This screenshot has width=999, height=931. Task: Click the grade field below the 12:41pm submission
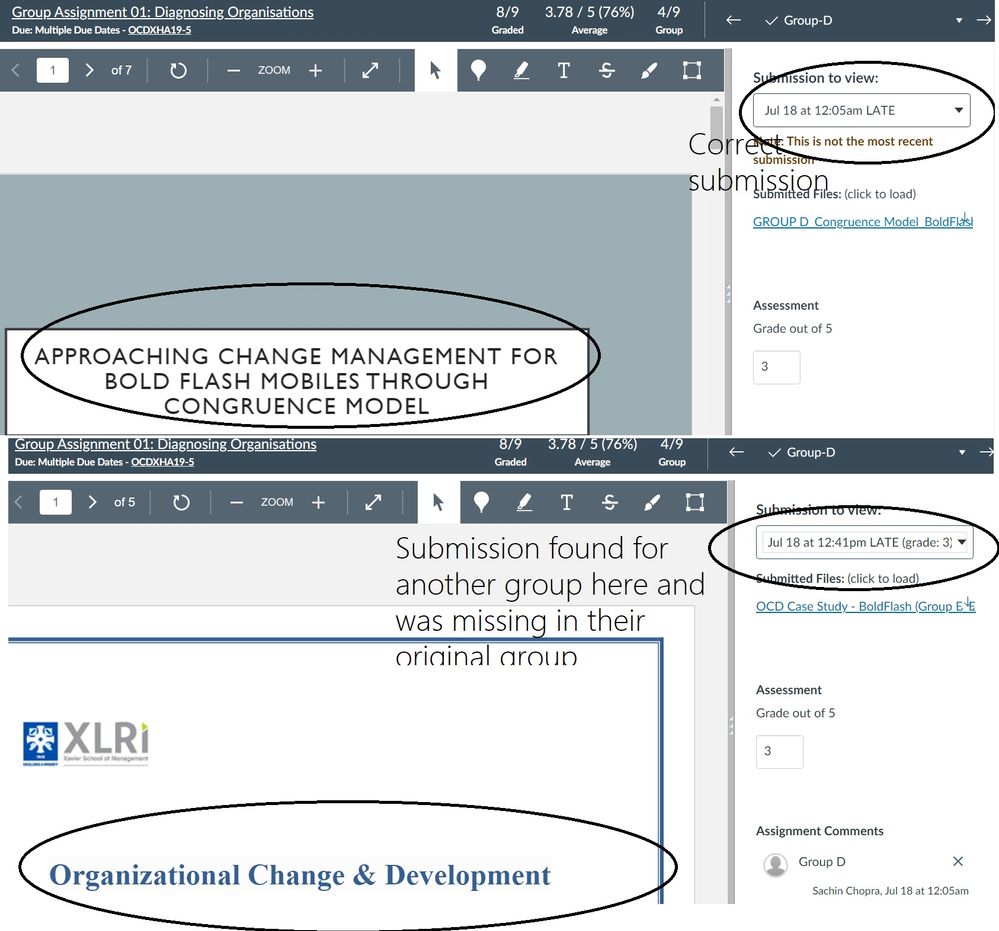(x=779, y=751)
